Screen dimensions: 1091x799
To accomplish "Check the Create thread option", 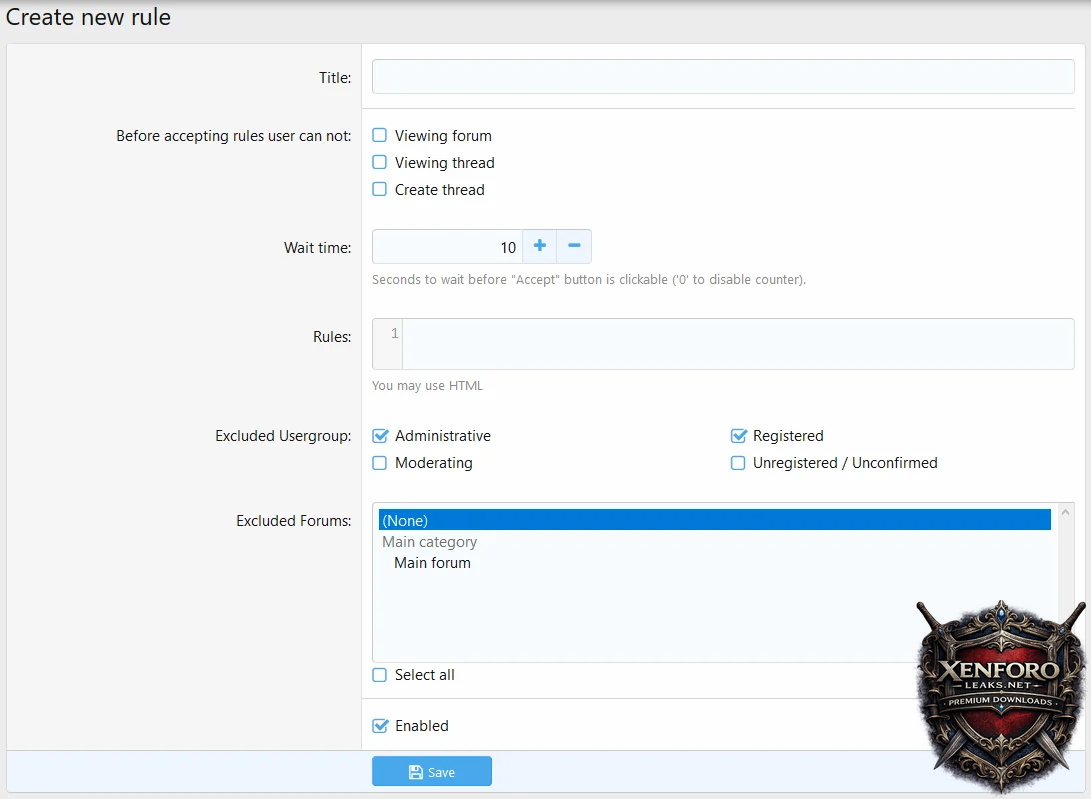I will click(x=380, y=189).
